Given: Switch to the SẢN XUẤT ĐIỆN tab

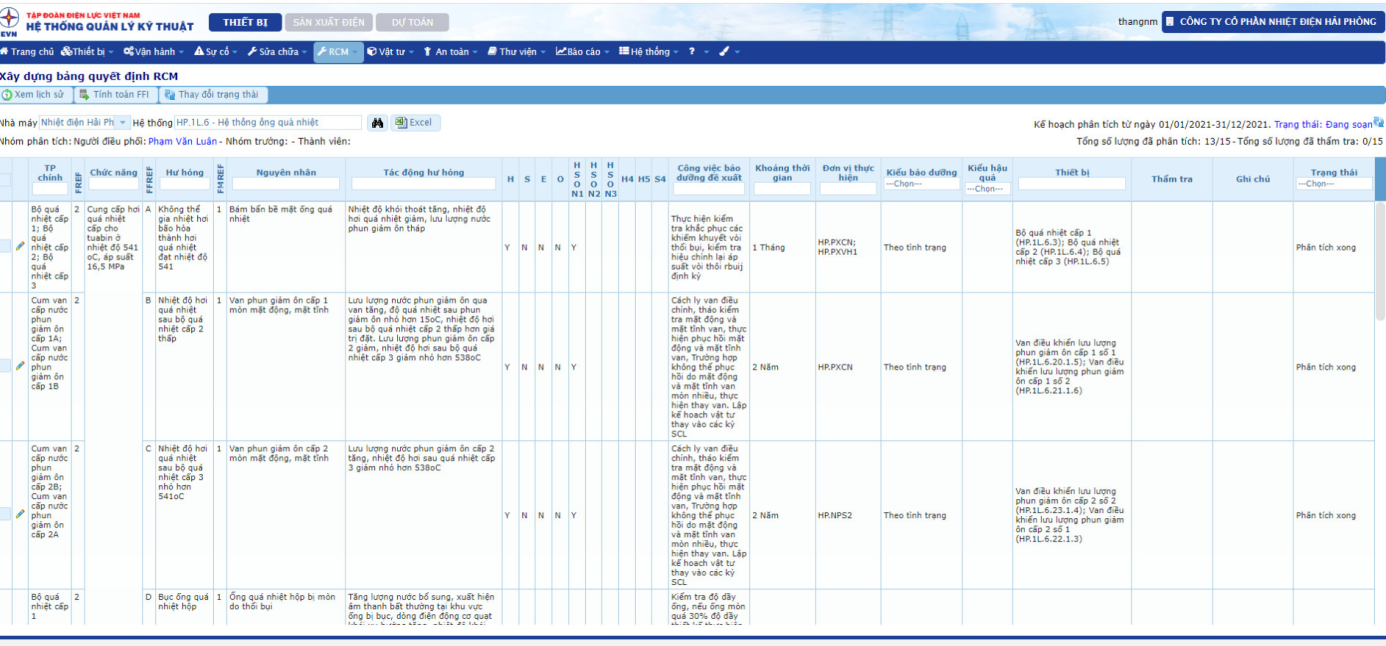Looking at the screenshot, I should click(330, 22).
